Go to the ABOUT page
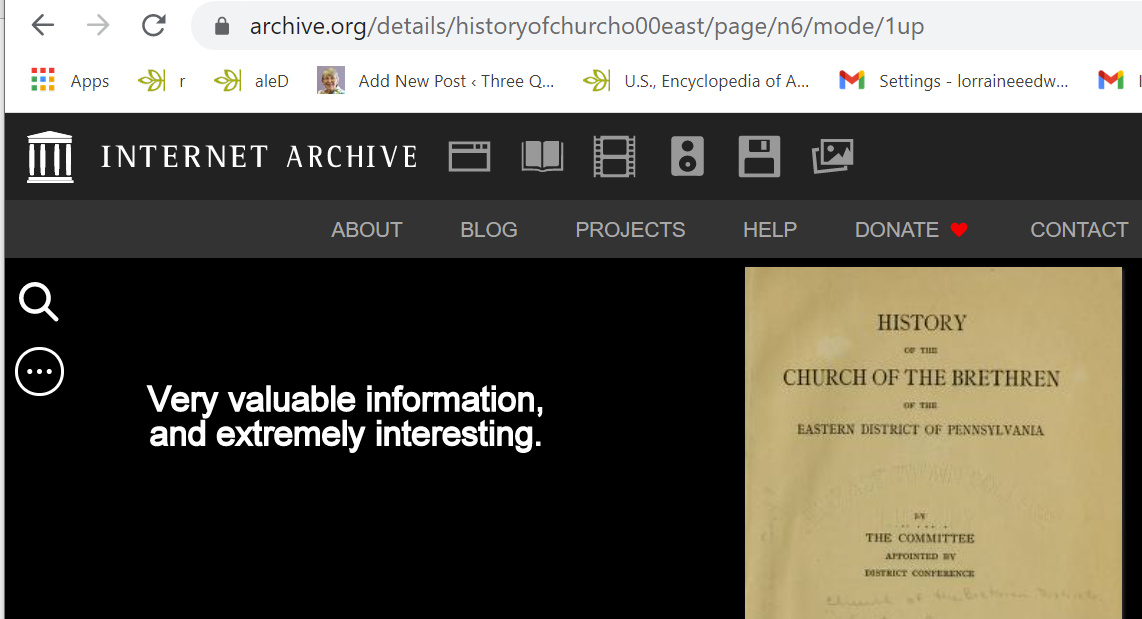 coord(366,230)
